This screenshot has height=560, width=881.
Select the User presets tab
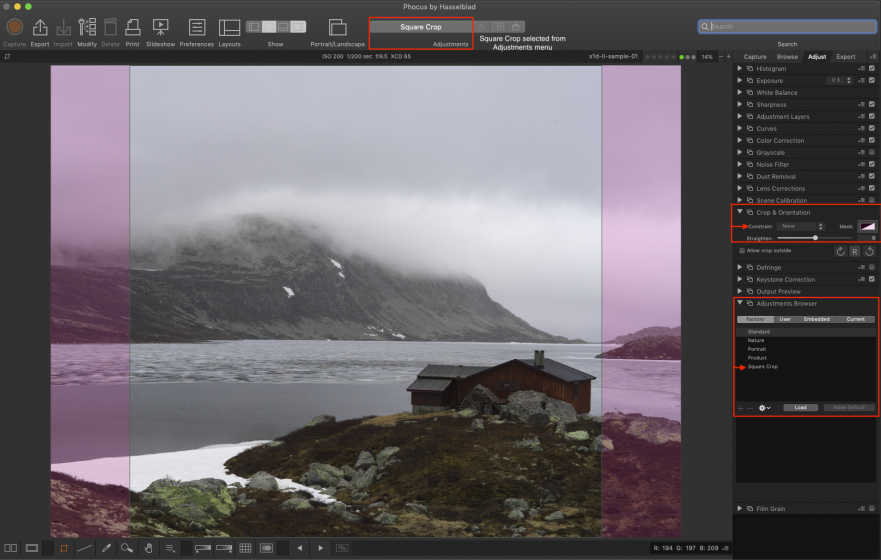point(784,319)
